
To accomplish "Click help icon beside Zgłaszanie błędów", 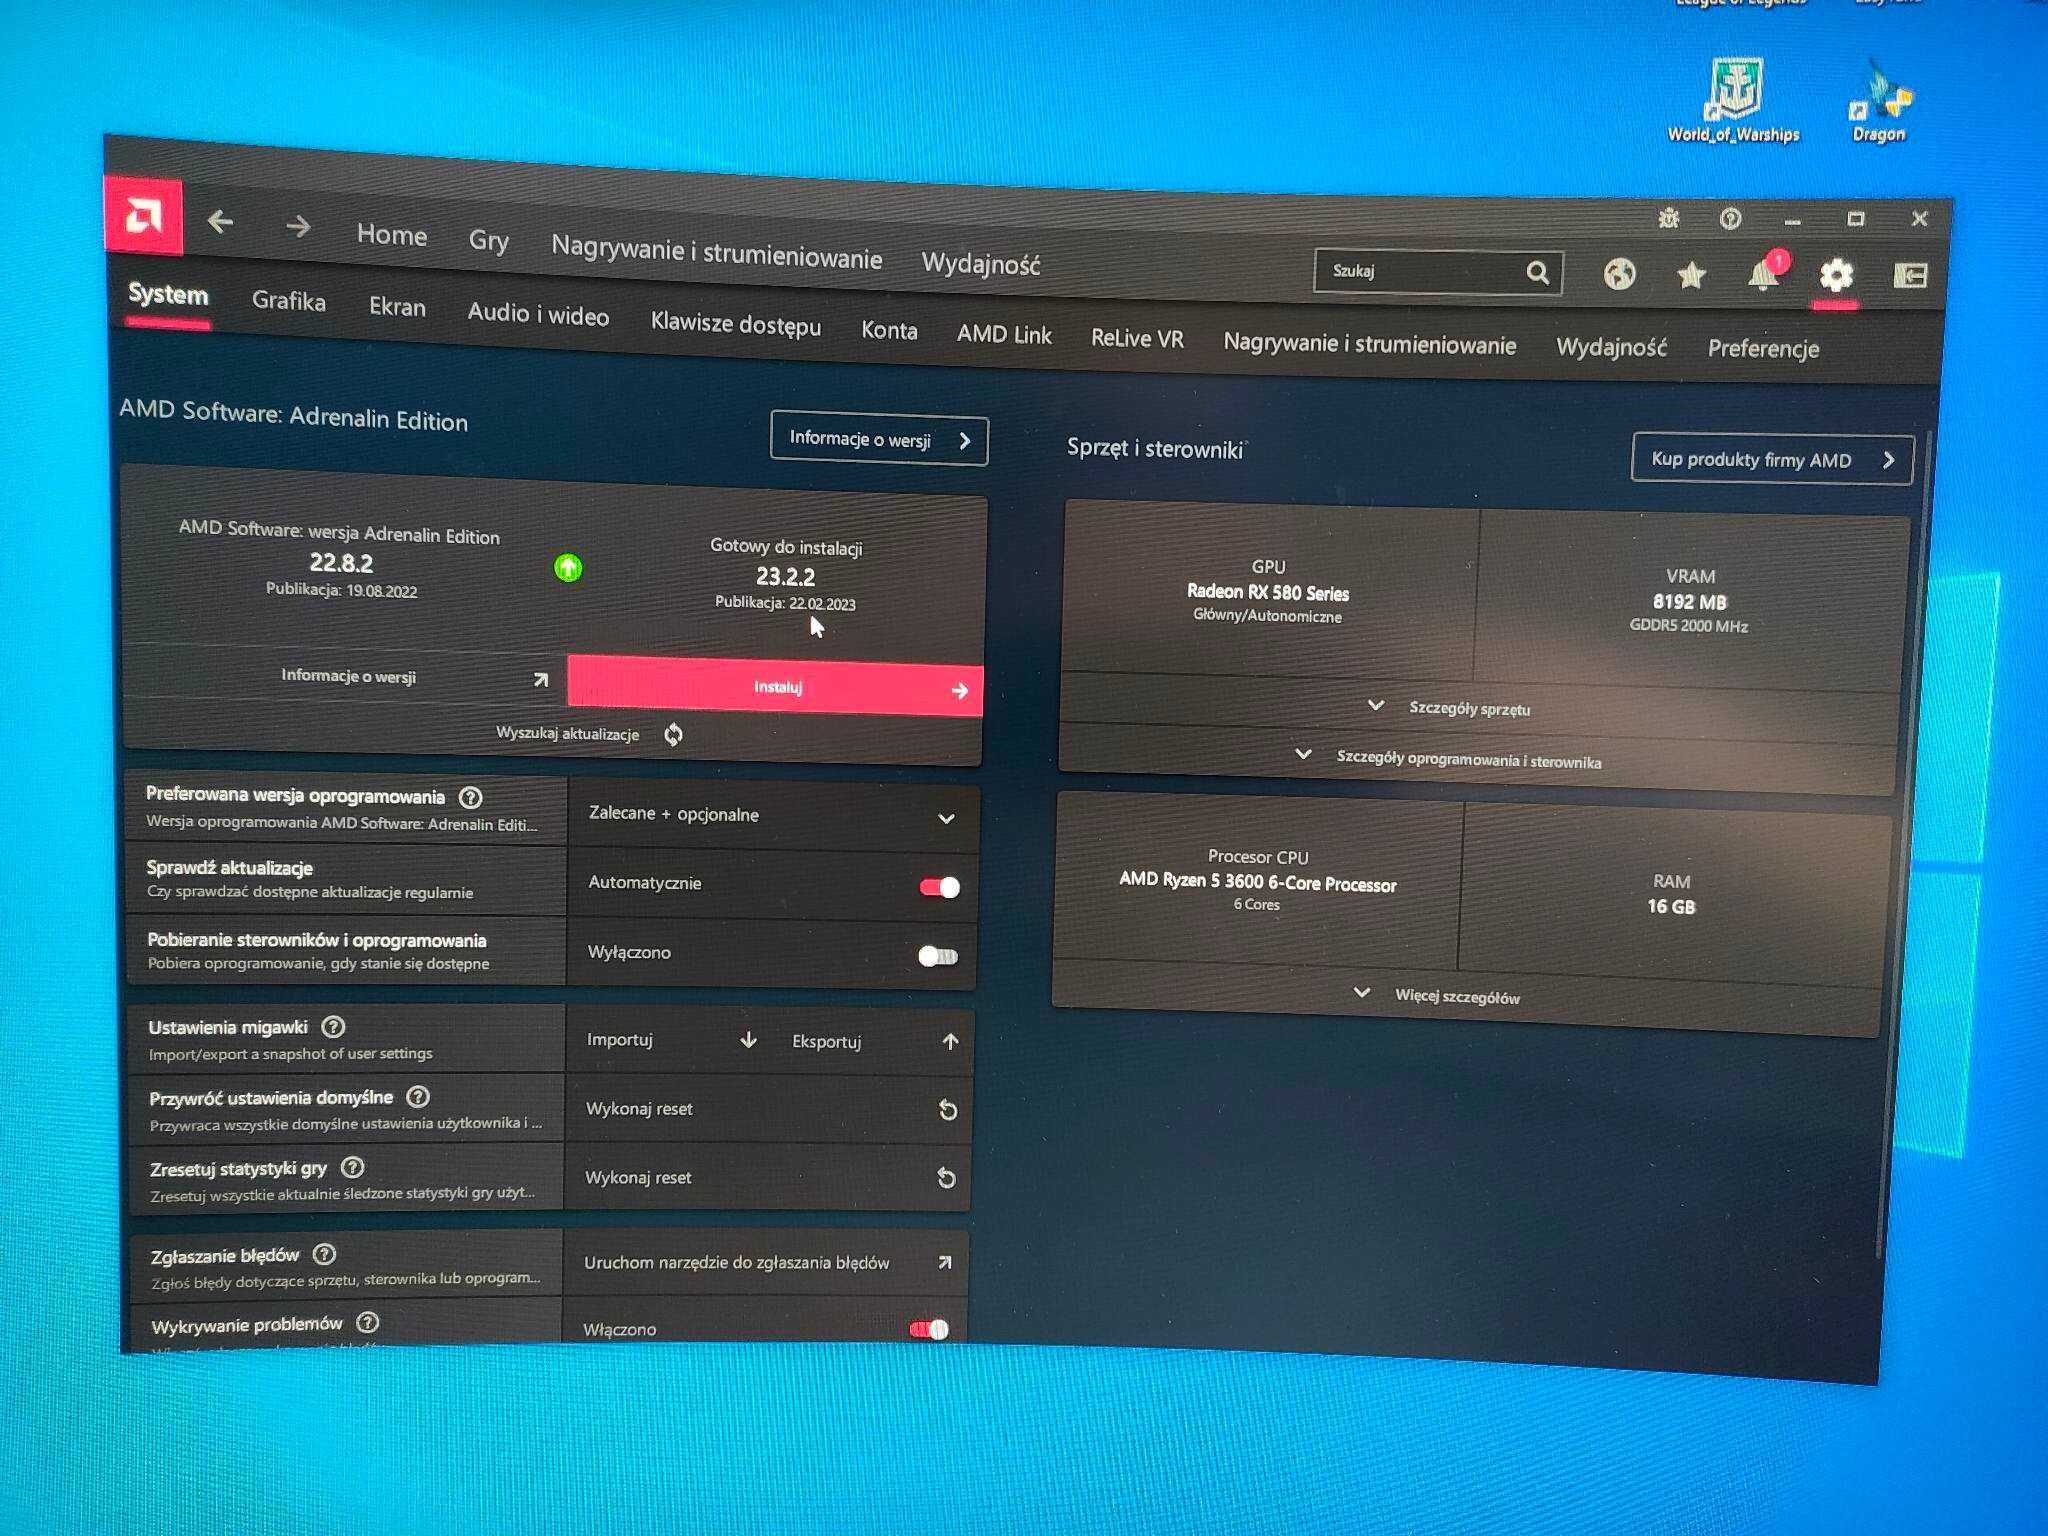I will (324, 1254).
